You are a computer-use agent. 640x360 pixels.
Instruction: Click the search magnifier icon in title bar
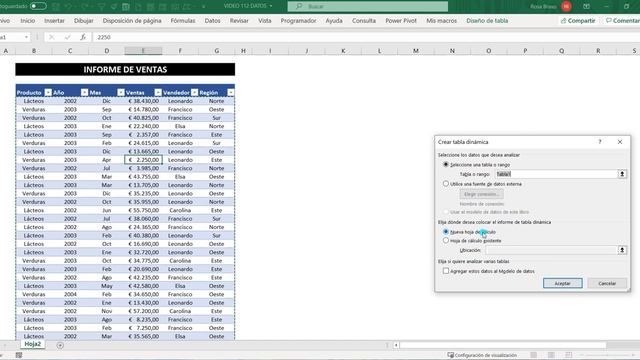point(299,7)
